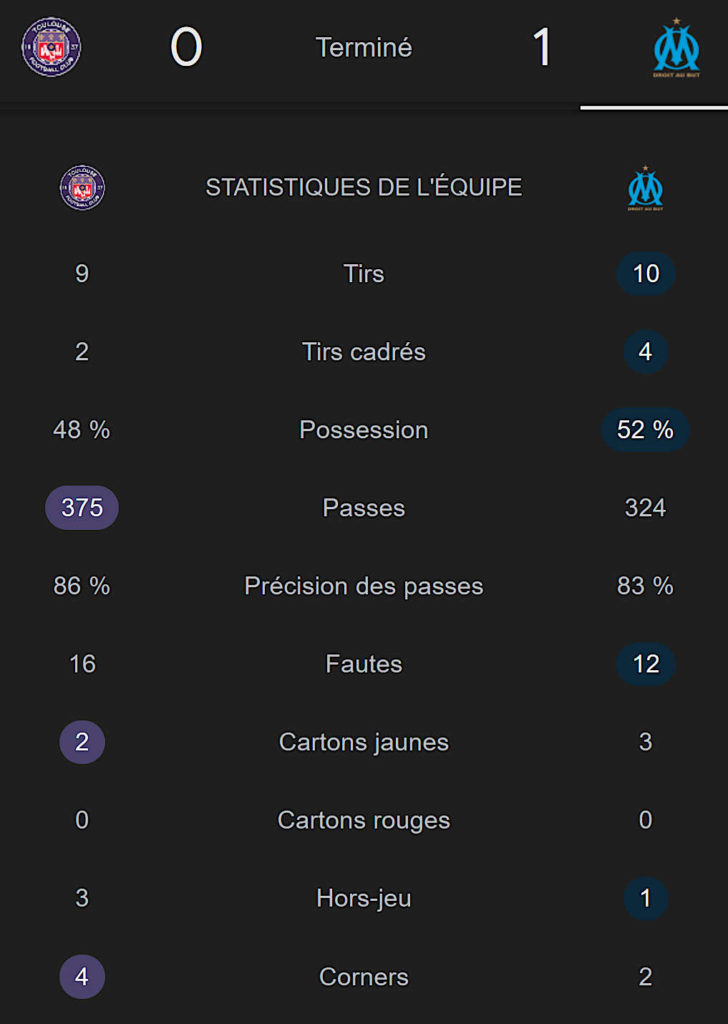The width and height of the screenshot is (728, 1024).
Task: Click the "Tirs cadrés" stat label
Action: pos(364,352)
